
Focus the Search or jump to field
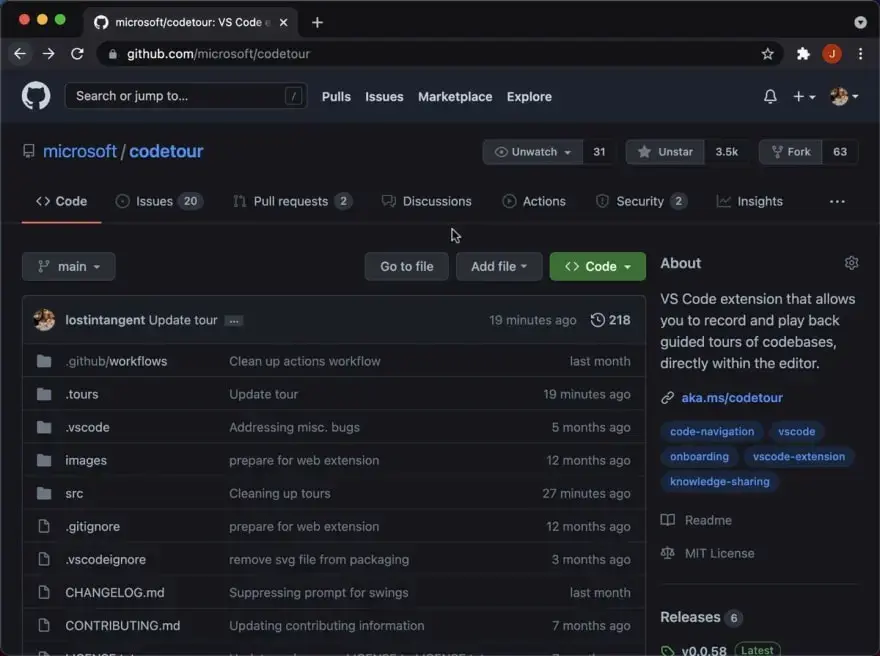(x=186, y=96)
